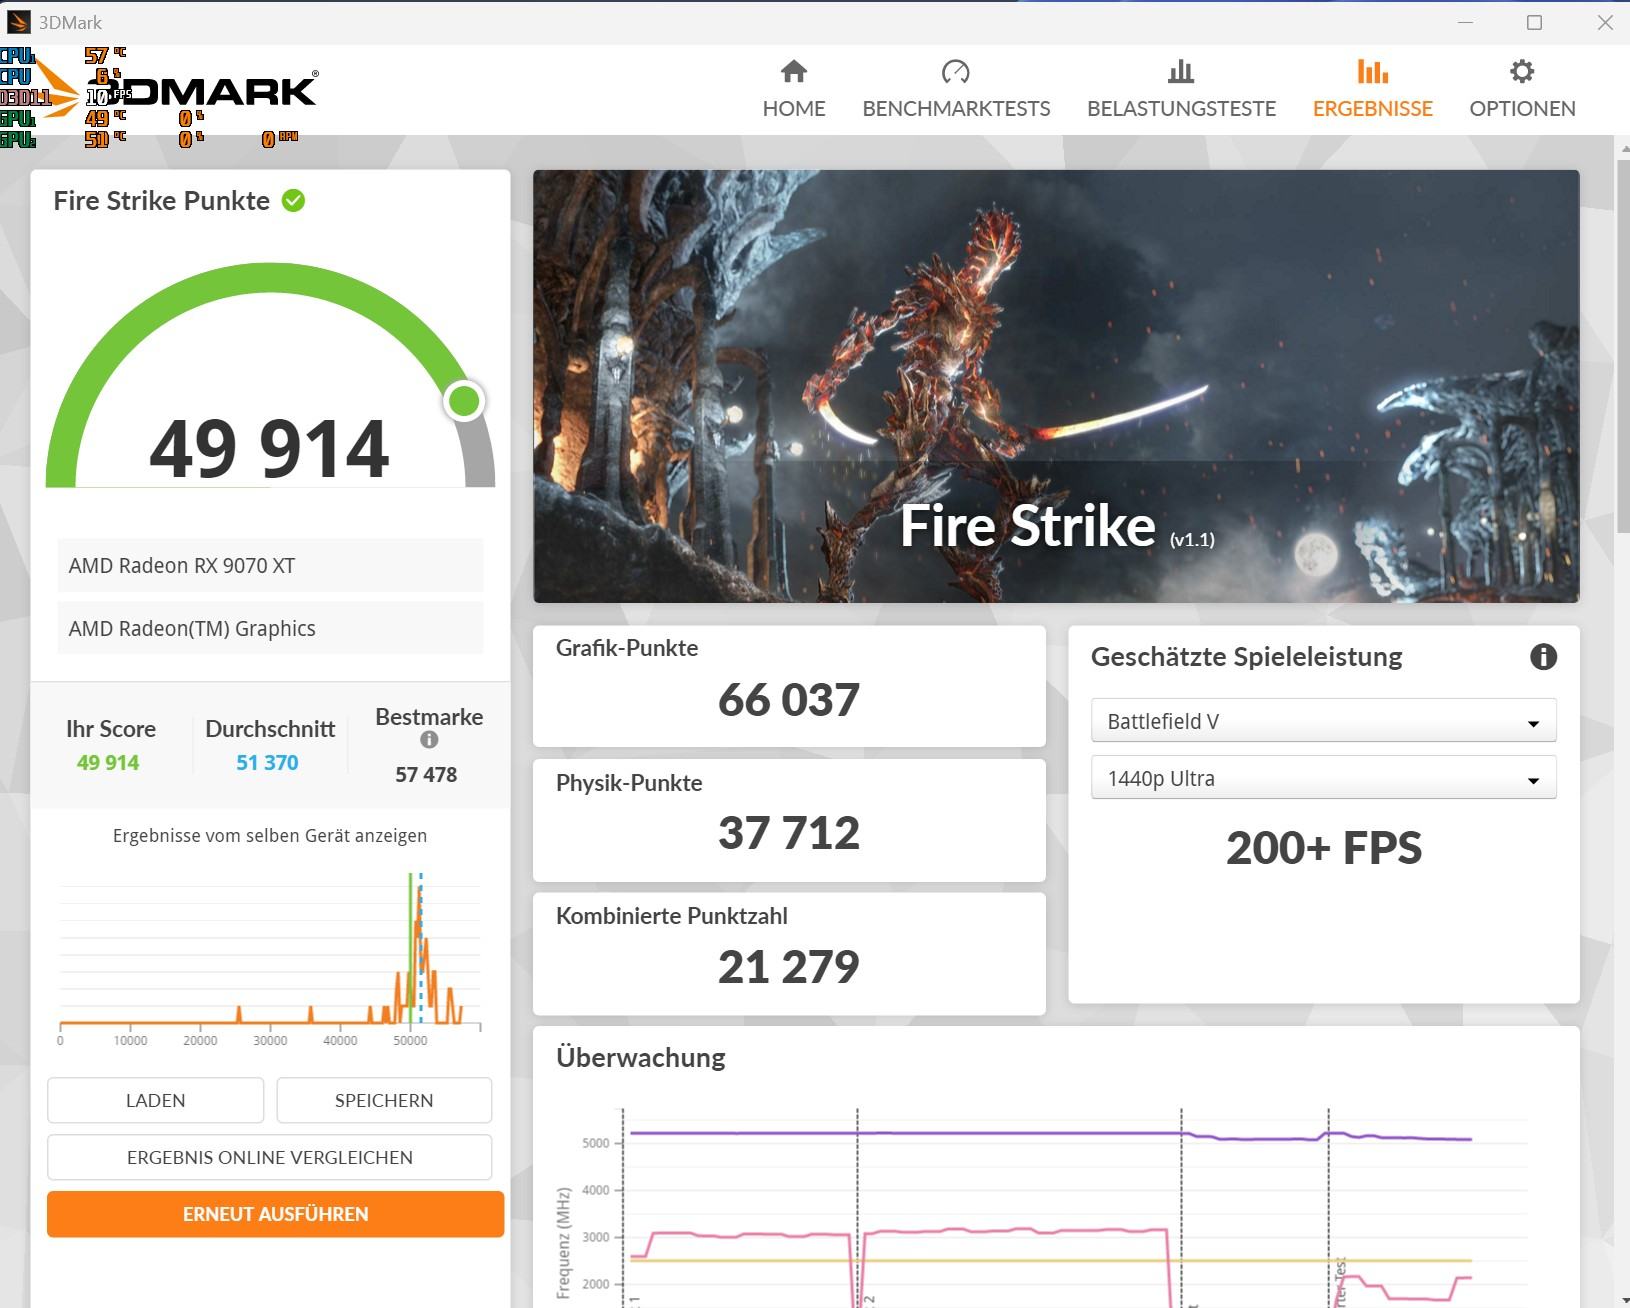Image resolution: width=1630 pixels, height=1308 pixels.
Task: Click the Durchschnitt value 51 370
Action: click(267, 762)
